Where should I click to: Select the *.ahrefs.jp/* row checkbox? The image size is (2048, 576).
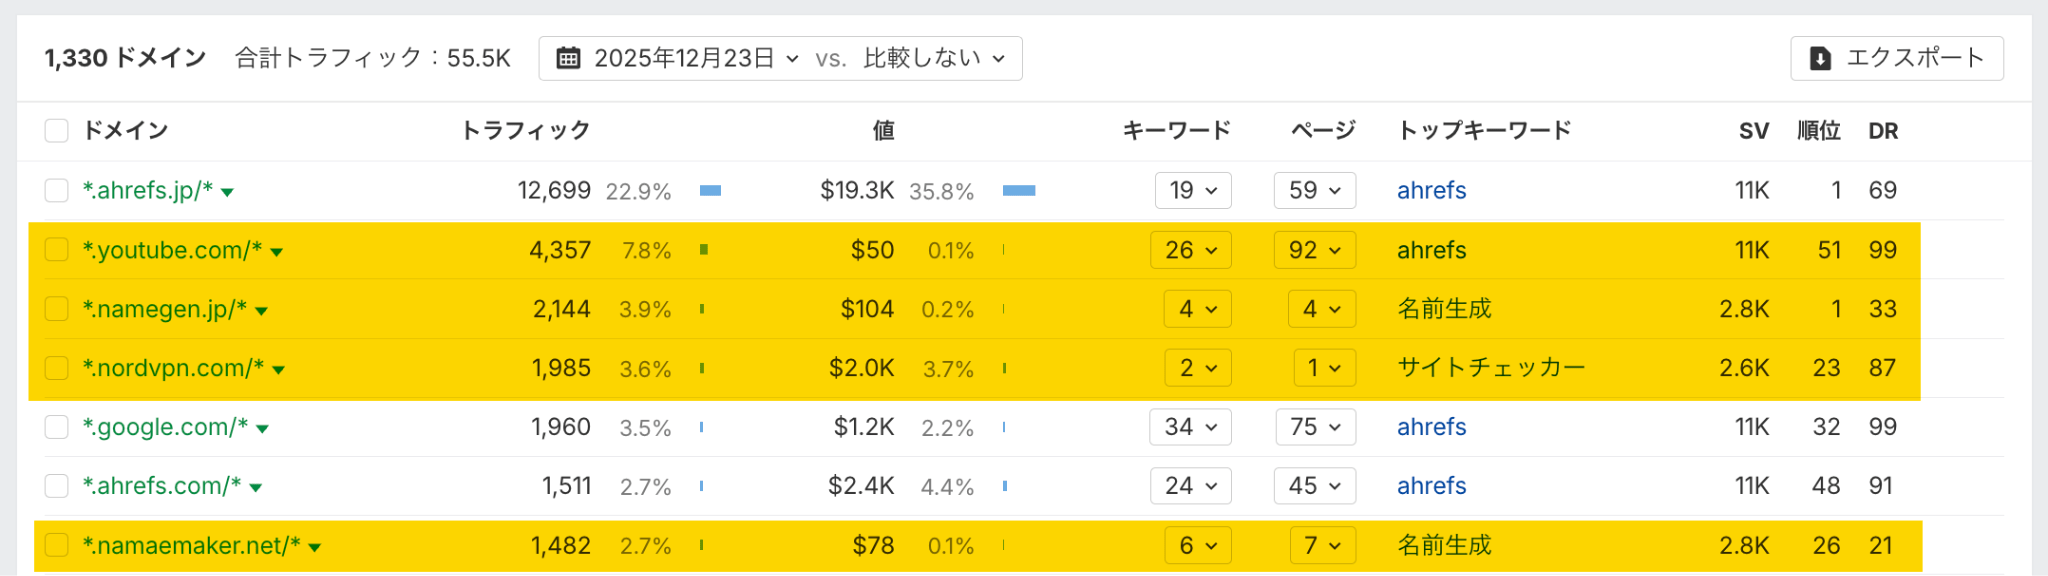click(57, 191)
